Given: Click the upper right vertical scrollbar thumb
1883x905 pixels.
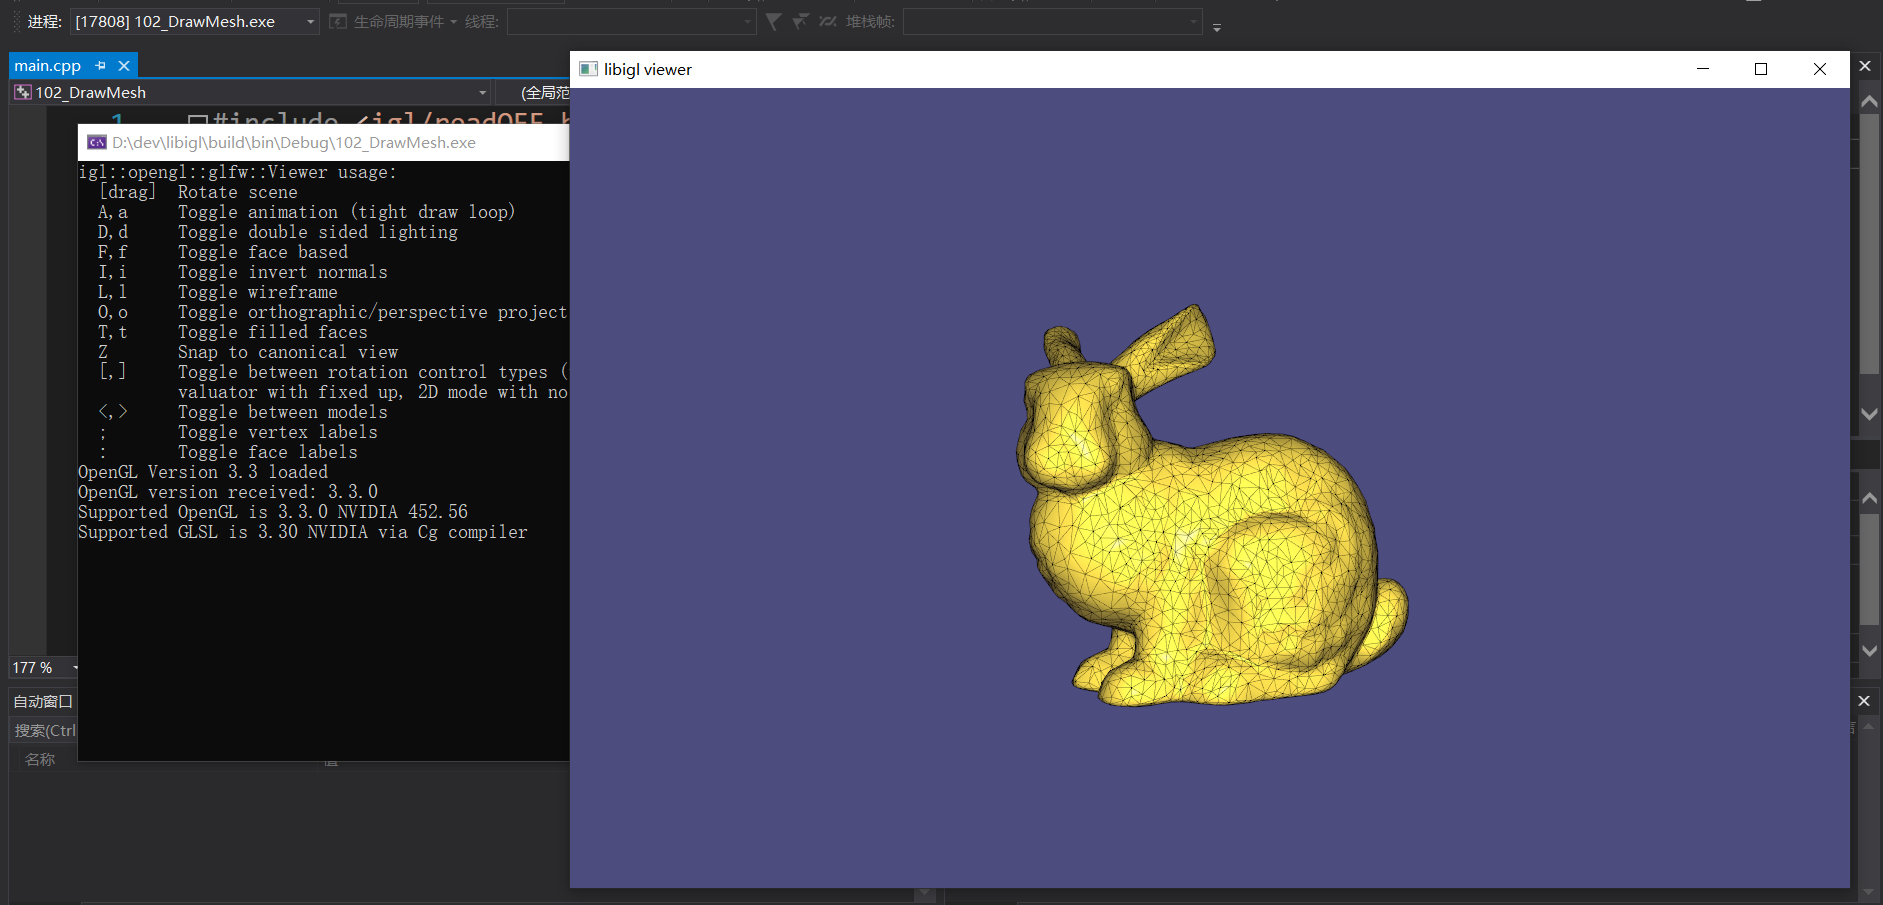Looking at the screenshot, I should pyautogui.click(x=1869, y=243).
